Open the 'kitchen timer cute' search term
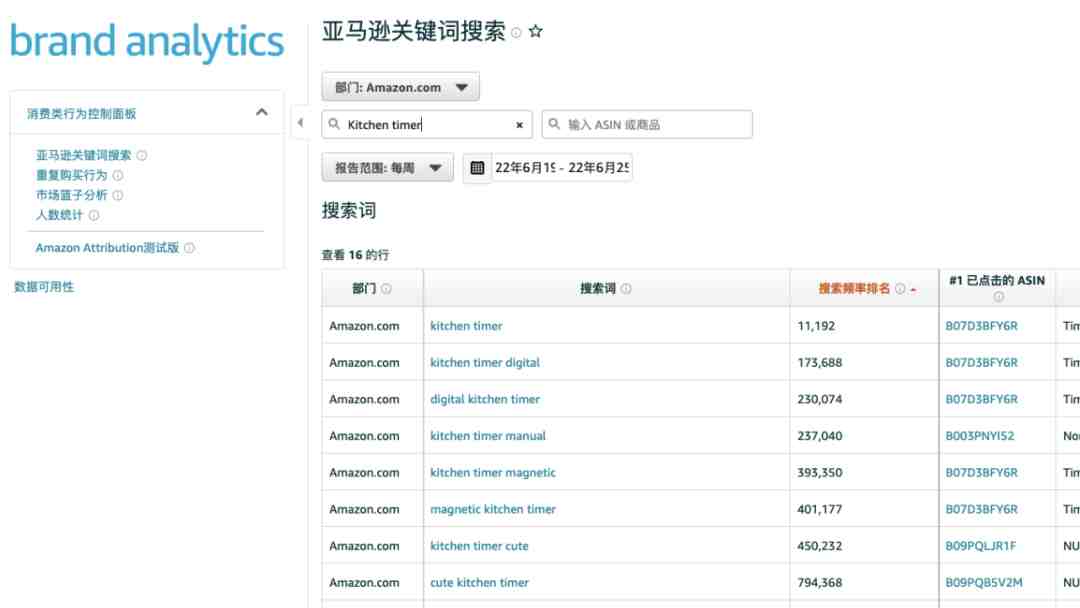The width and height of the screenshot is (1080, 608). [479, 546]
